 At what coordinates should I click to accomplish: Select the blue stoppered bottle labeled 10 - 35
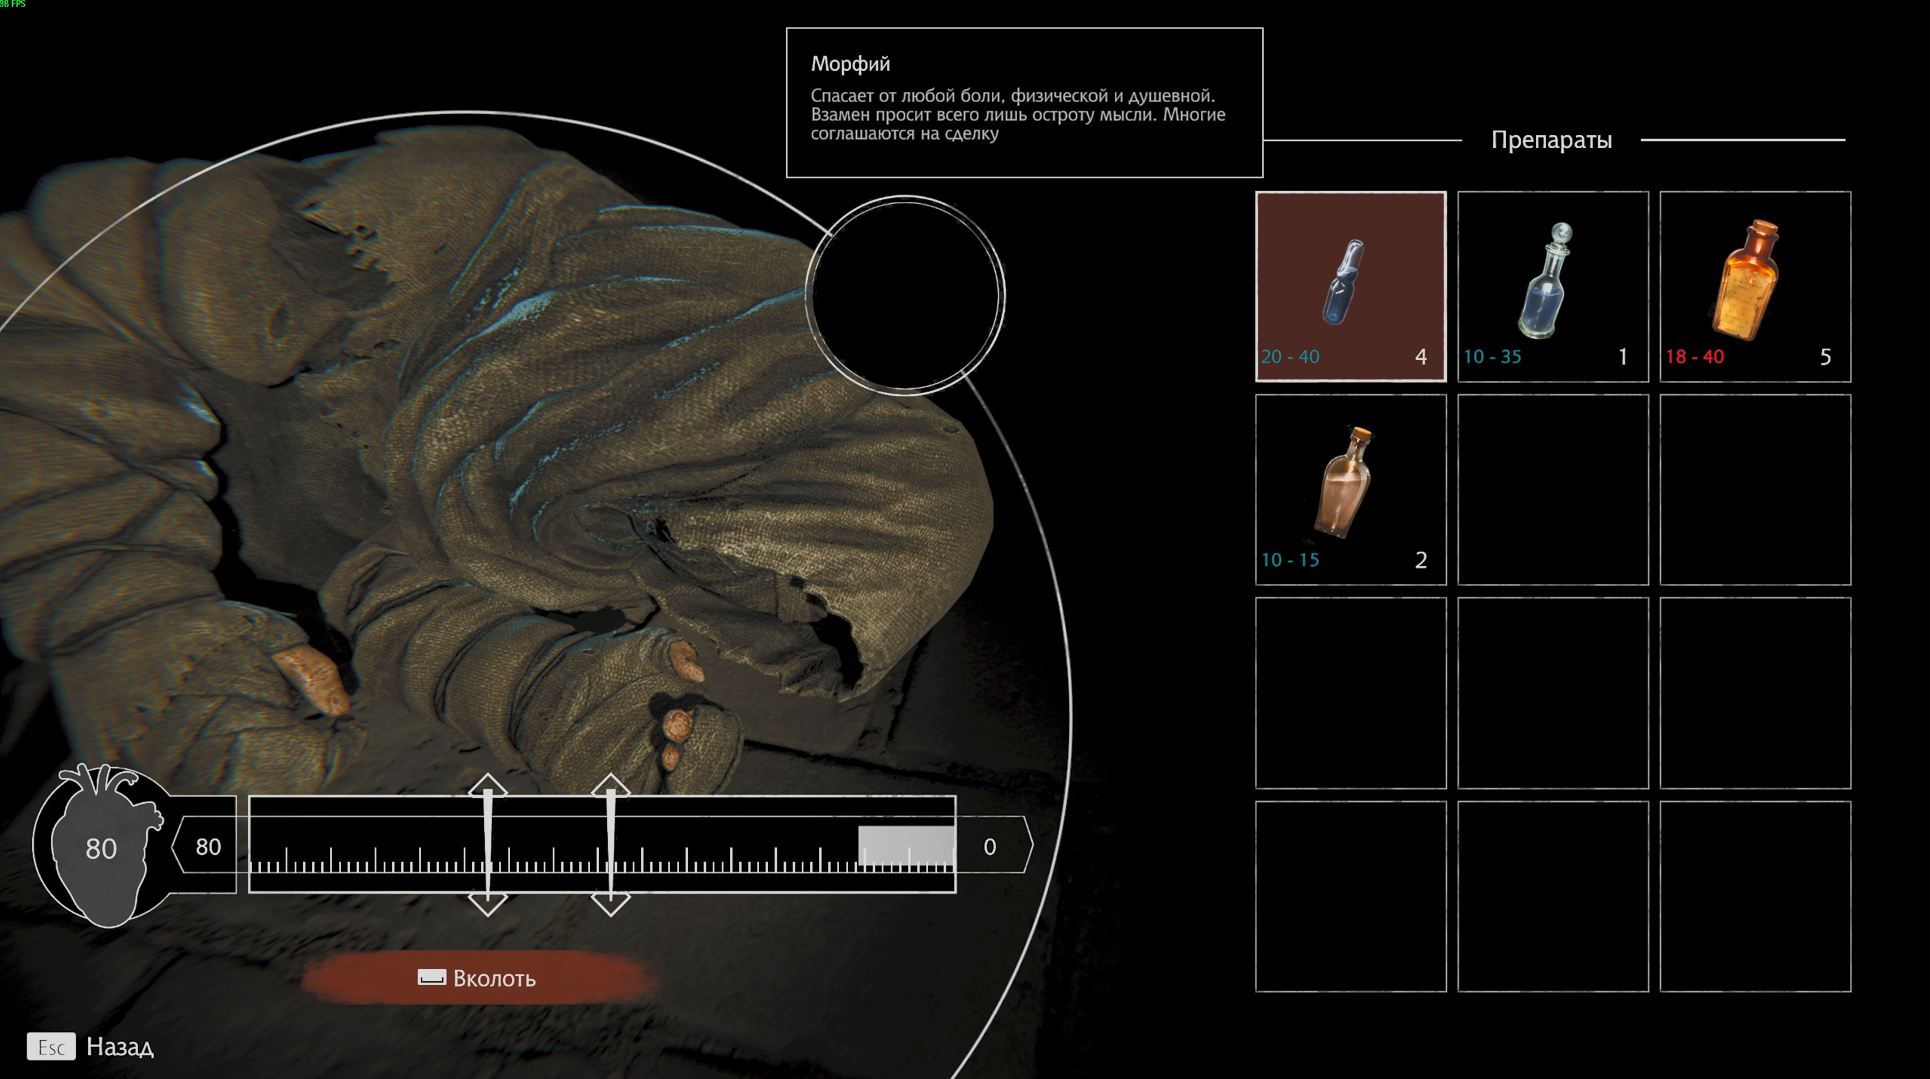coord(1552,286)
